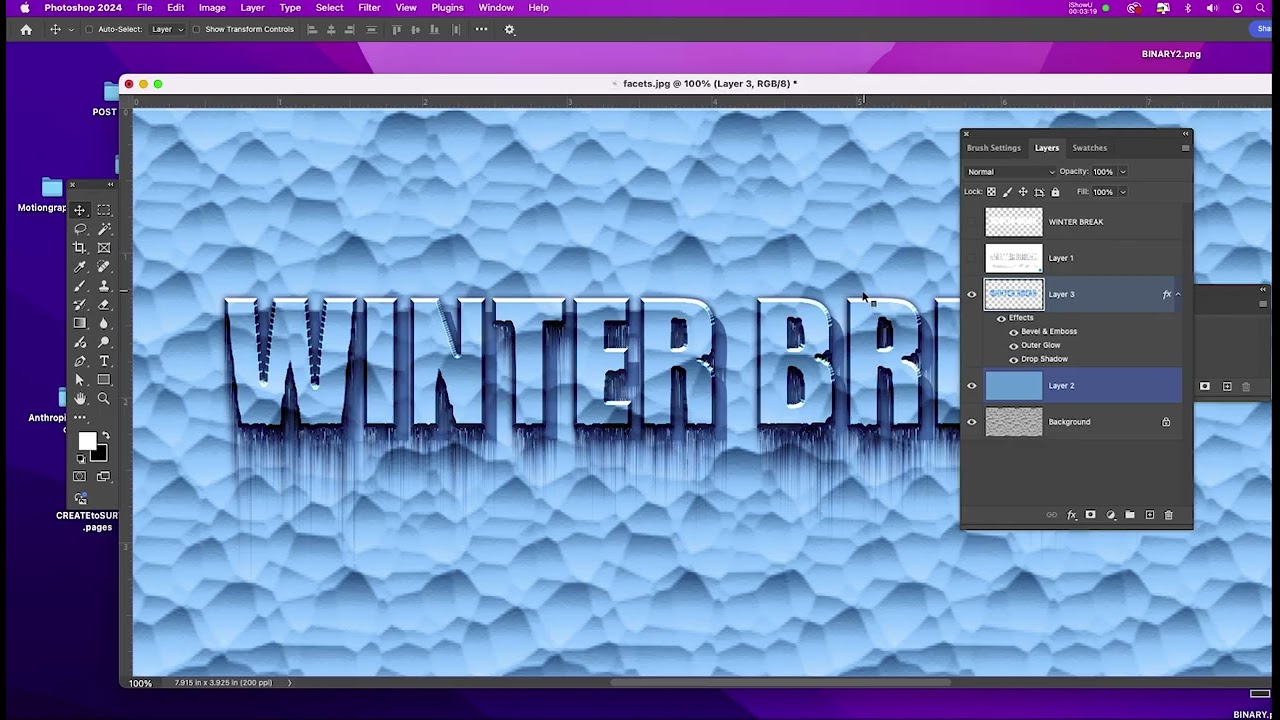Select the Brush tool
Viewport: 1280px width, 720px height.
pyautogui.click(x=80, y=286)
